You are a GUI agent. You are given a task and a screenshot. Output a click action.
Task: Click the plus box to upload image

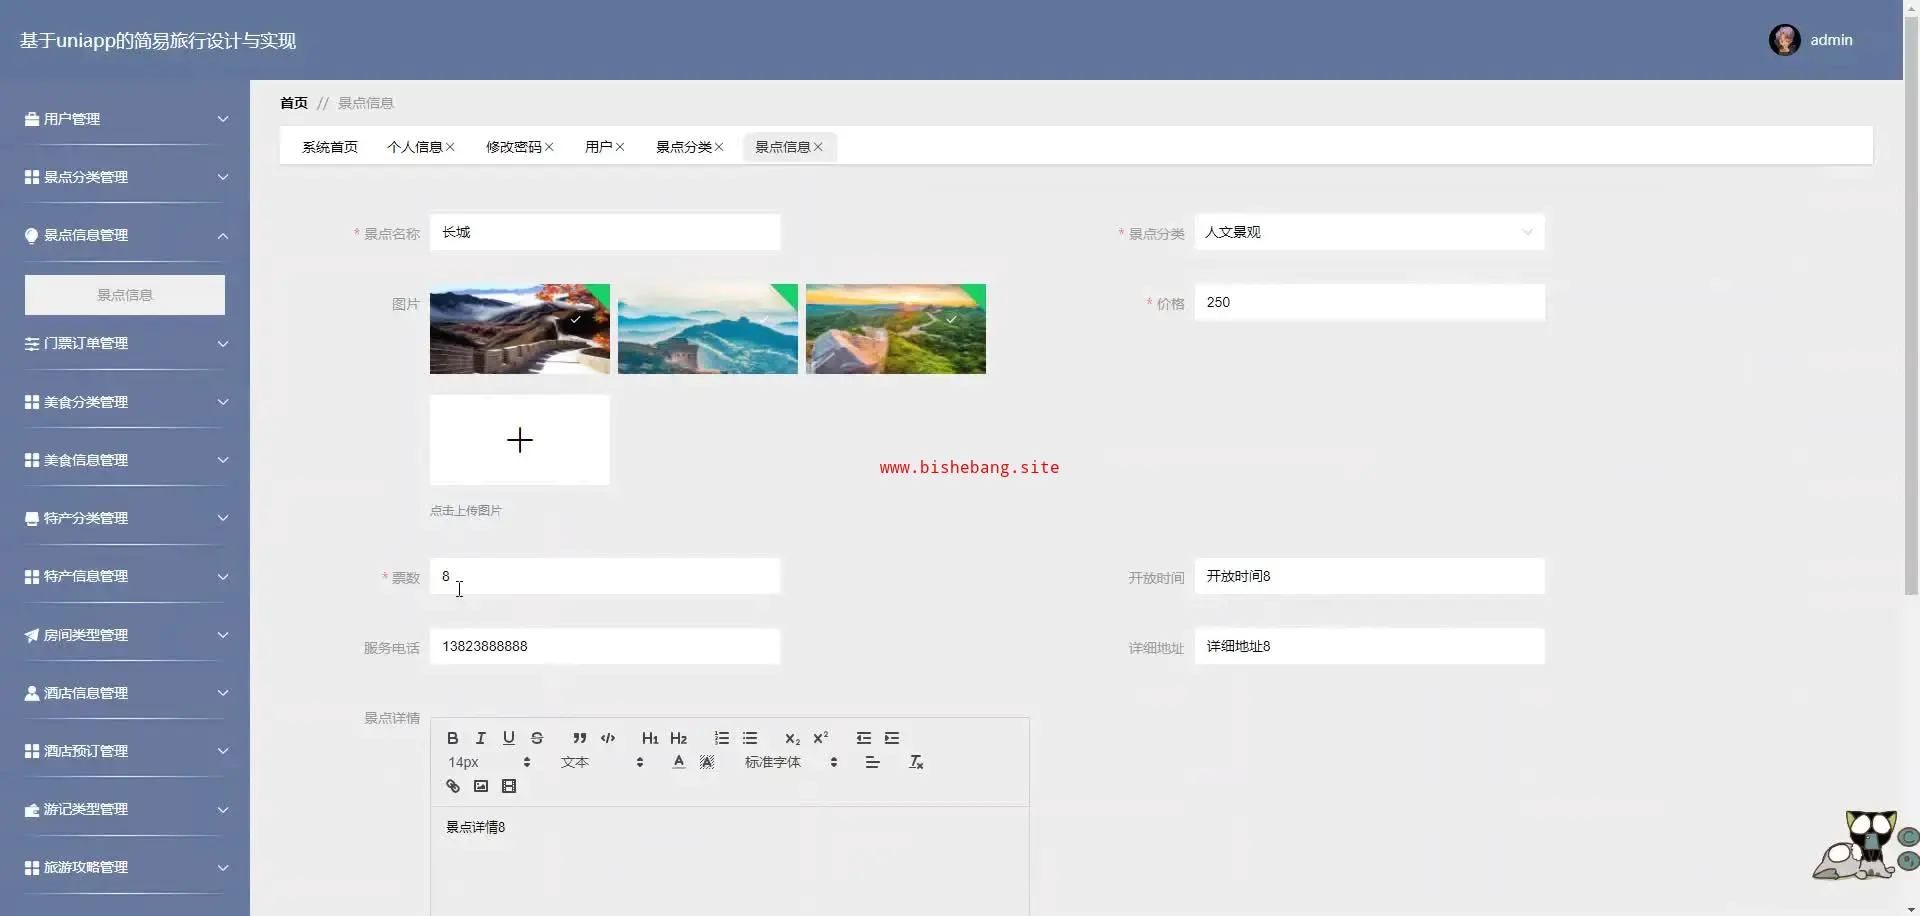(x=519, y=440)
